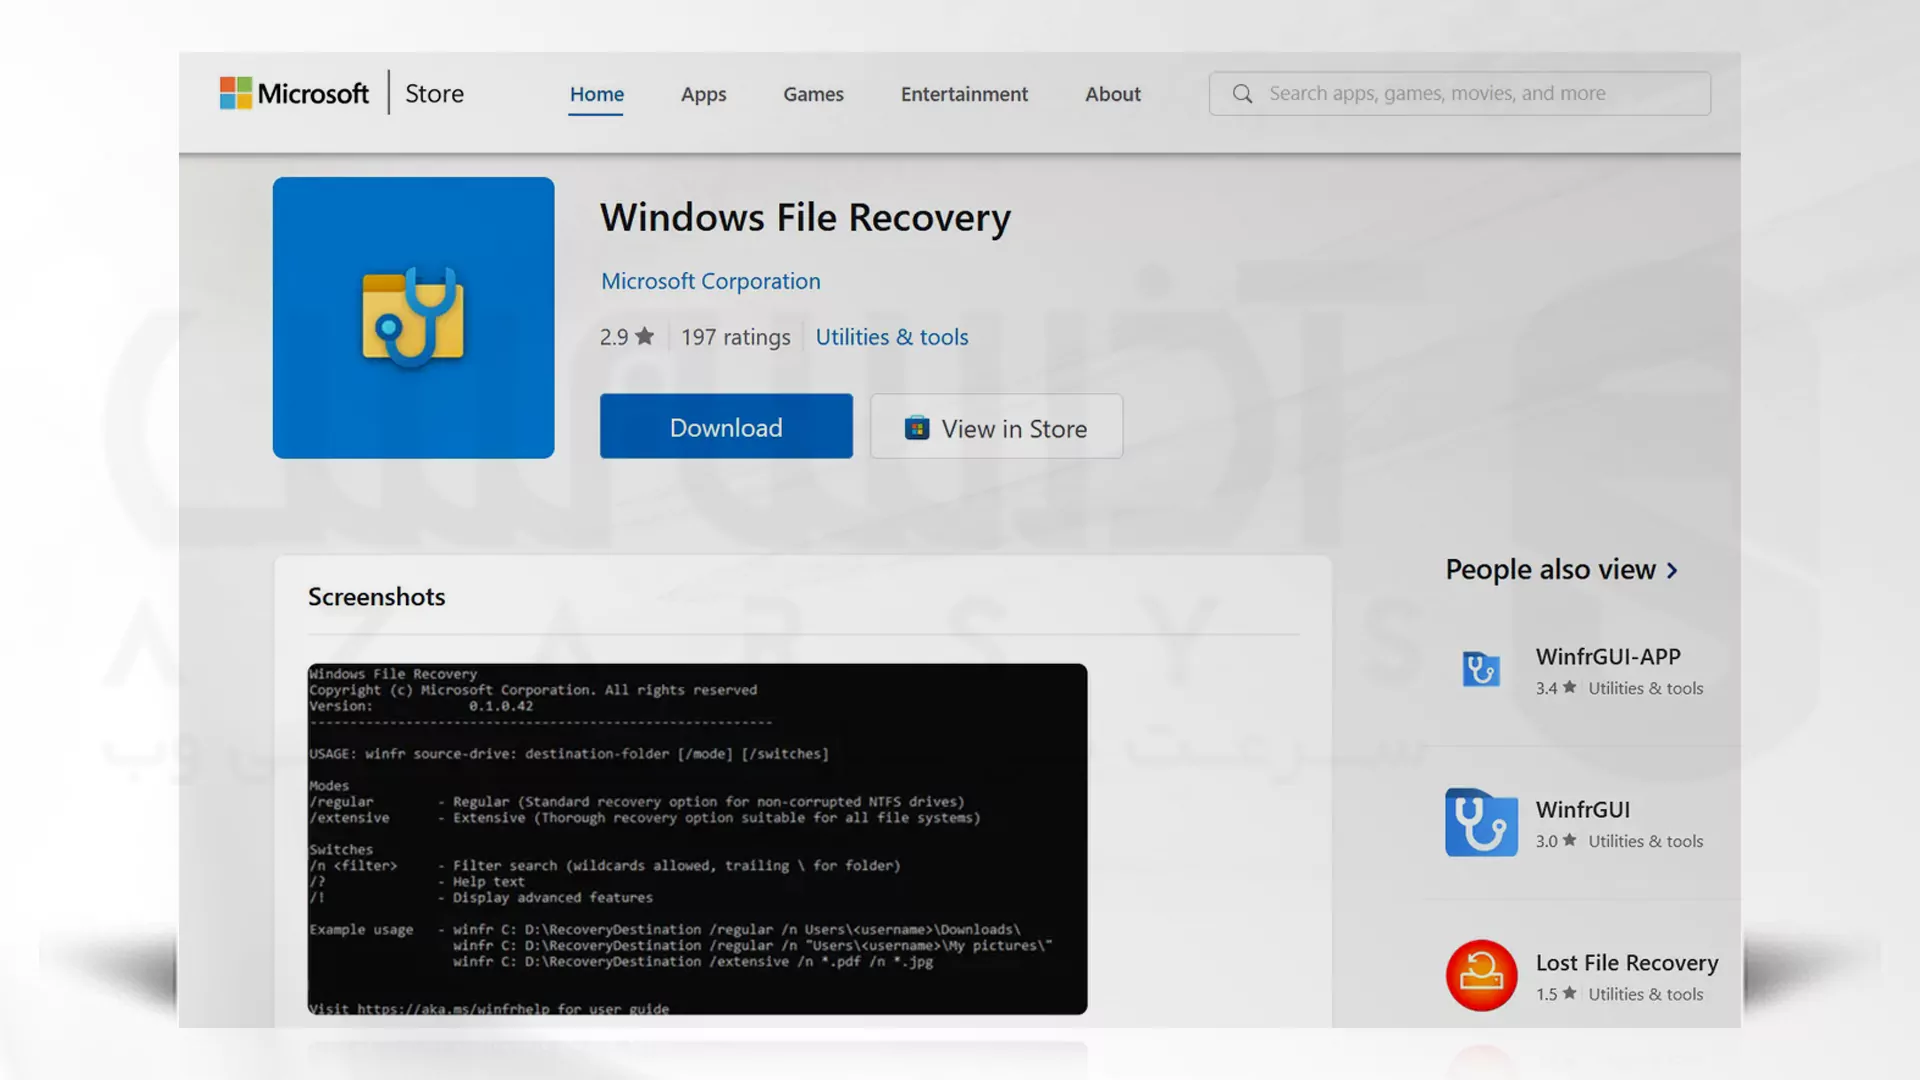Click the Store bag icon in View in Store

917,428
